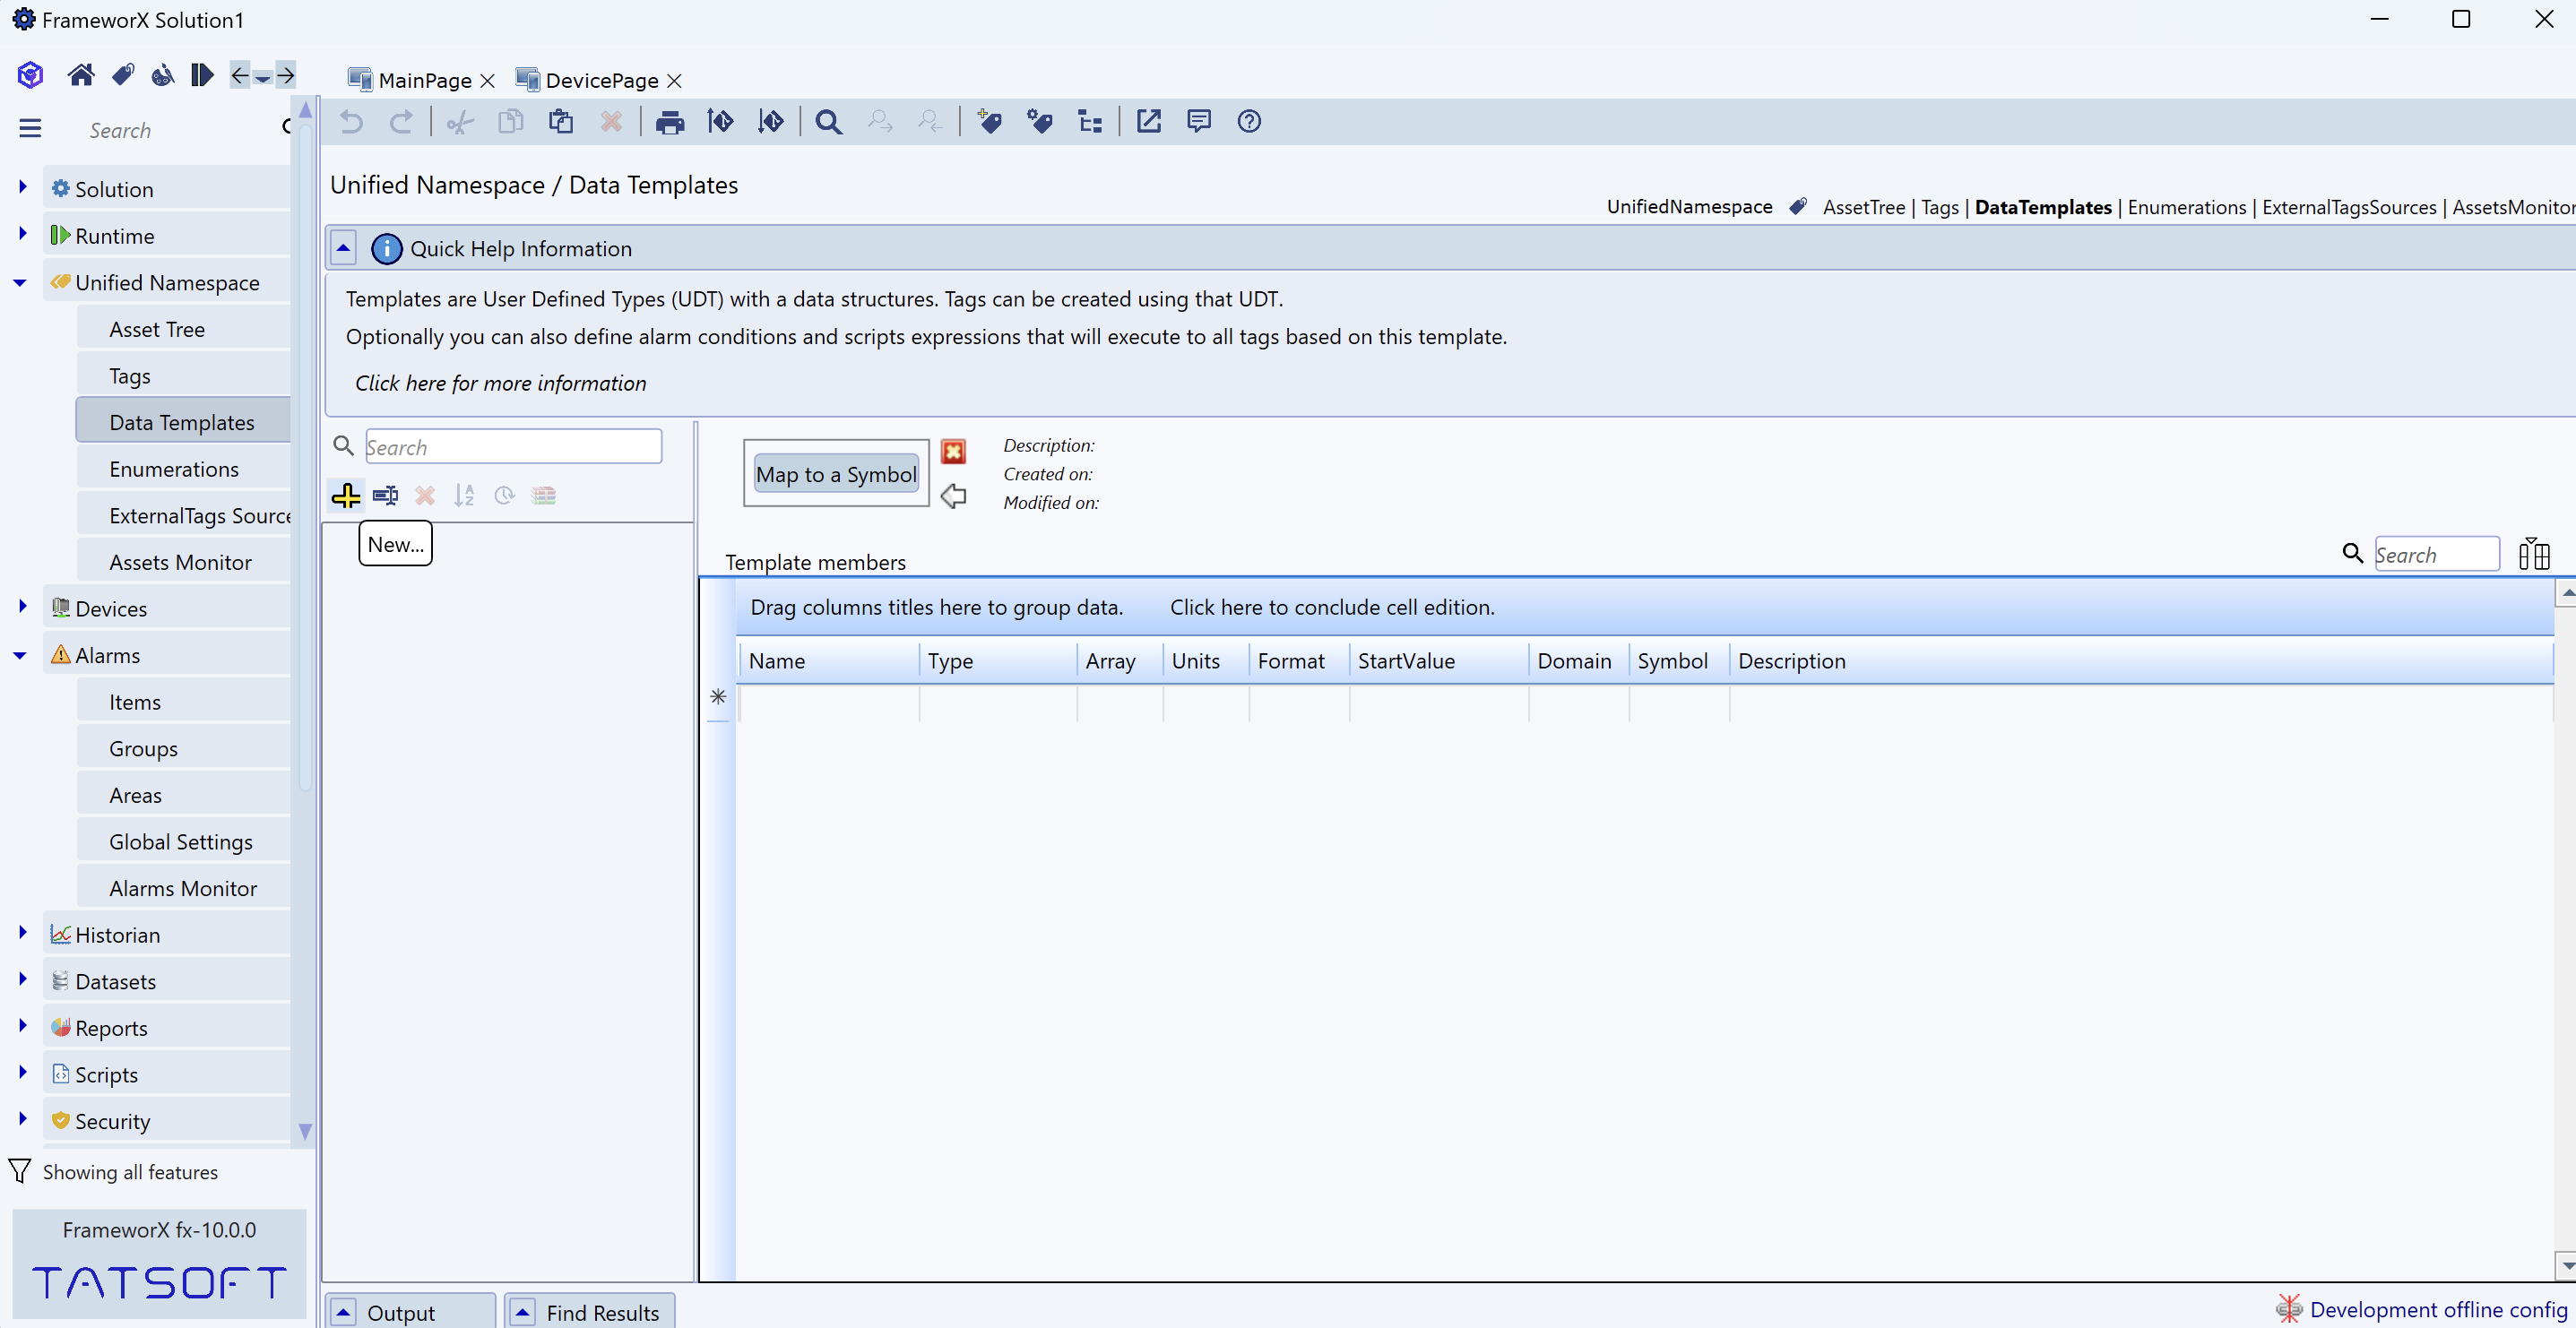Click the tree structure toolbar icon
Viewport: 2576px width, 1328px height.
point(1090,122)
